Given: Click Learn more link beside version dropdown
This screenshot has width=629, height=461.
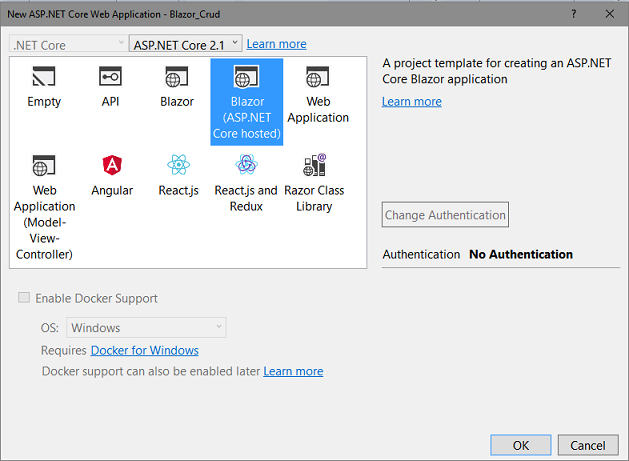Looking at the screenshot, I should 276,44.
